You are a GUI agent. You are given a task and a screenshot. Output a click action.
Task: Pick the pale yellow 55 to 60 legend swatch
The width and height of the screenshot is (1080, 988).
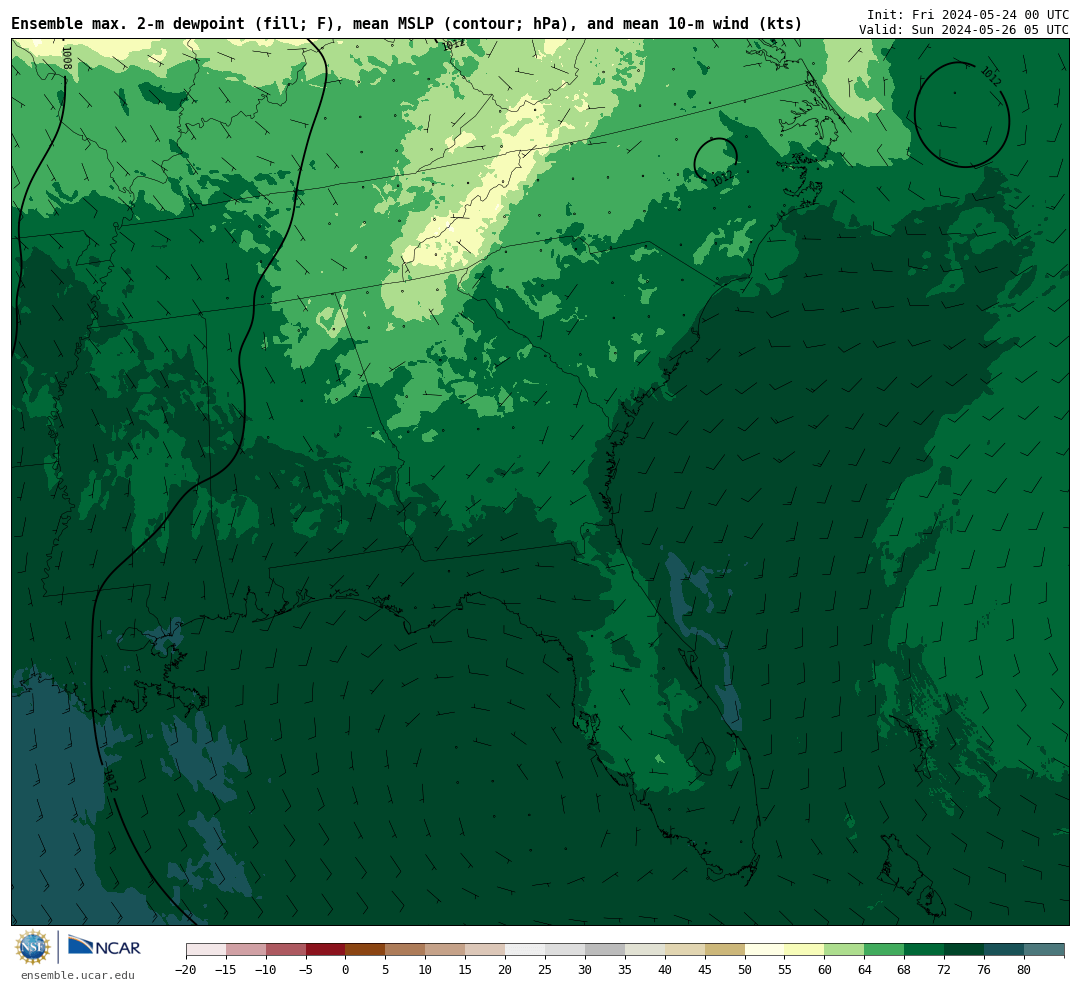(x=804, y=950)
